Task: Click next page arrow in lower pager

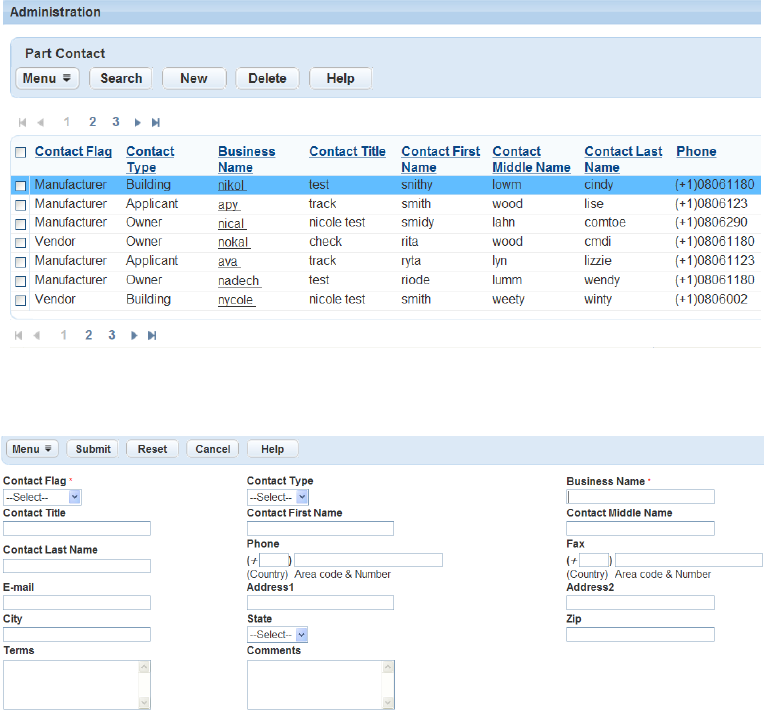Action: coord(134,336)
